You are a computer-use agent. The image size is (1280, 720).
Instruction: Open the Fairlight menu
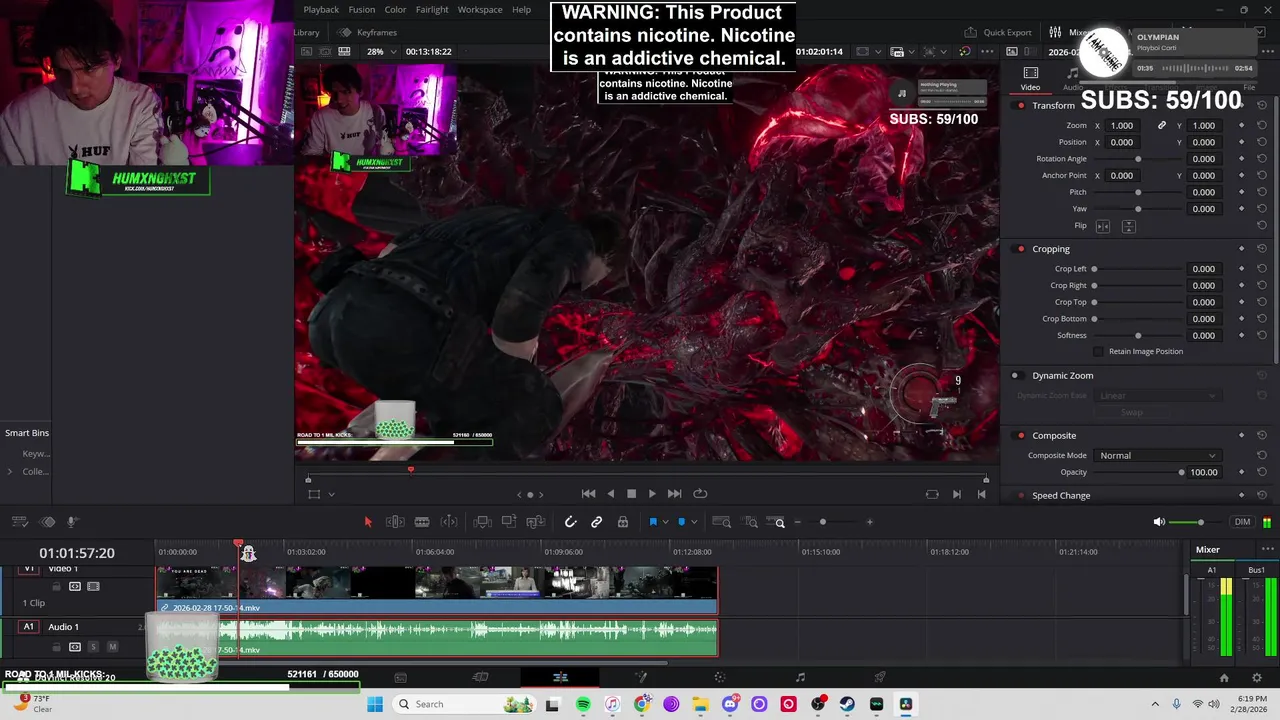[x=432, y=10]
